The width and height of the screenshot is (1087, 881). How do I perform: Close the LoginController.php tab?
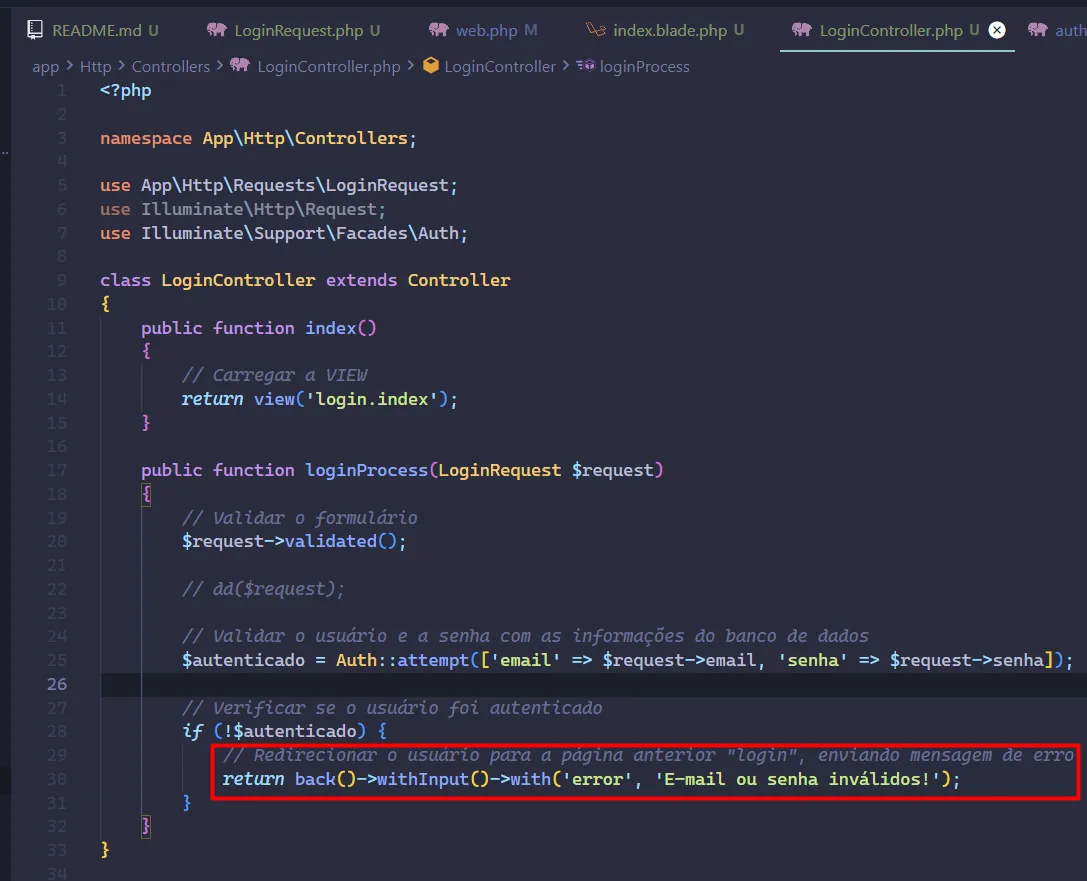coord(996,30)
